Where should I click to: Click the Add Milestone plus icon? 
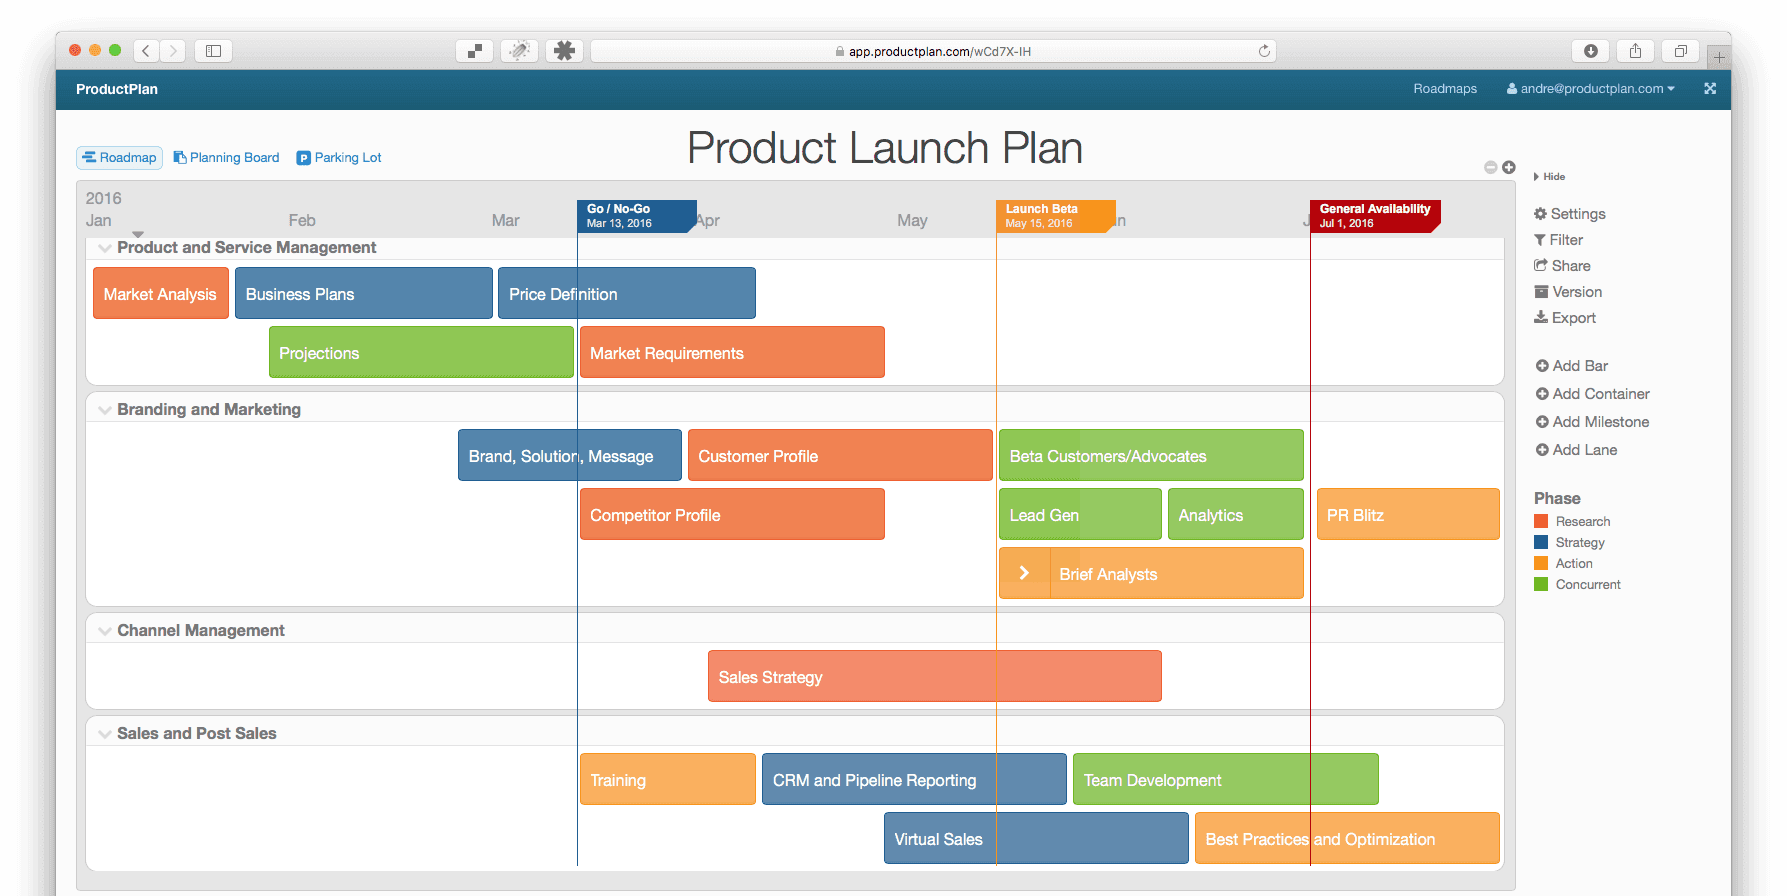click(x=1542, y=422)
